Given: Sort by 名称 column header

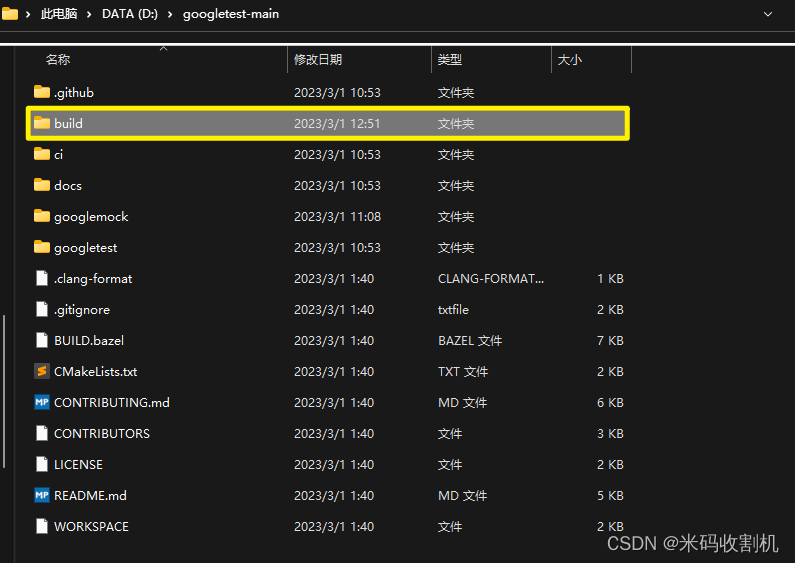Looking at the screenshot, I should tap(58, 59).
